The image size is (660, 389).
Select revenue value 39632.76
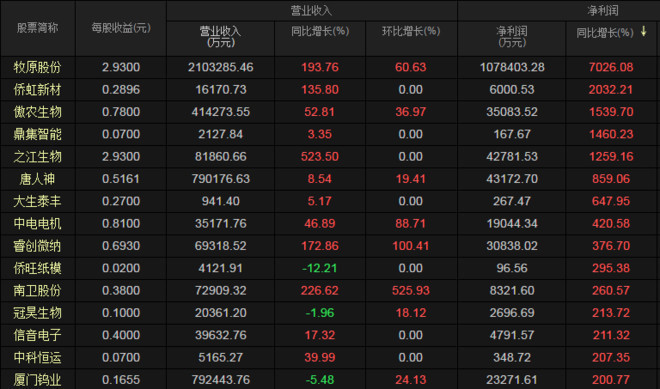coord(221,335)
